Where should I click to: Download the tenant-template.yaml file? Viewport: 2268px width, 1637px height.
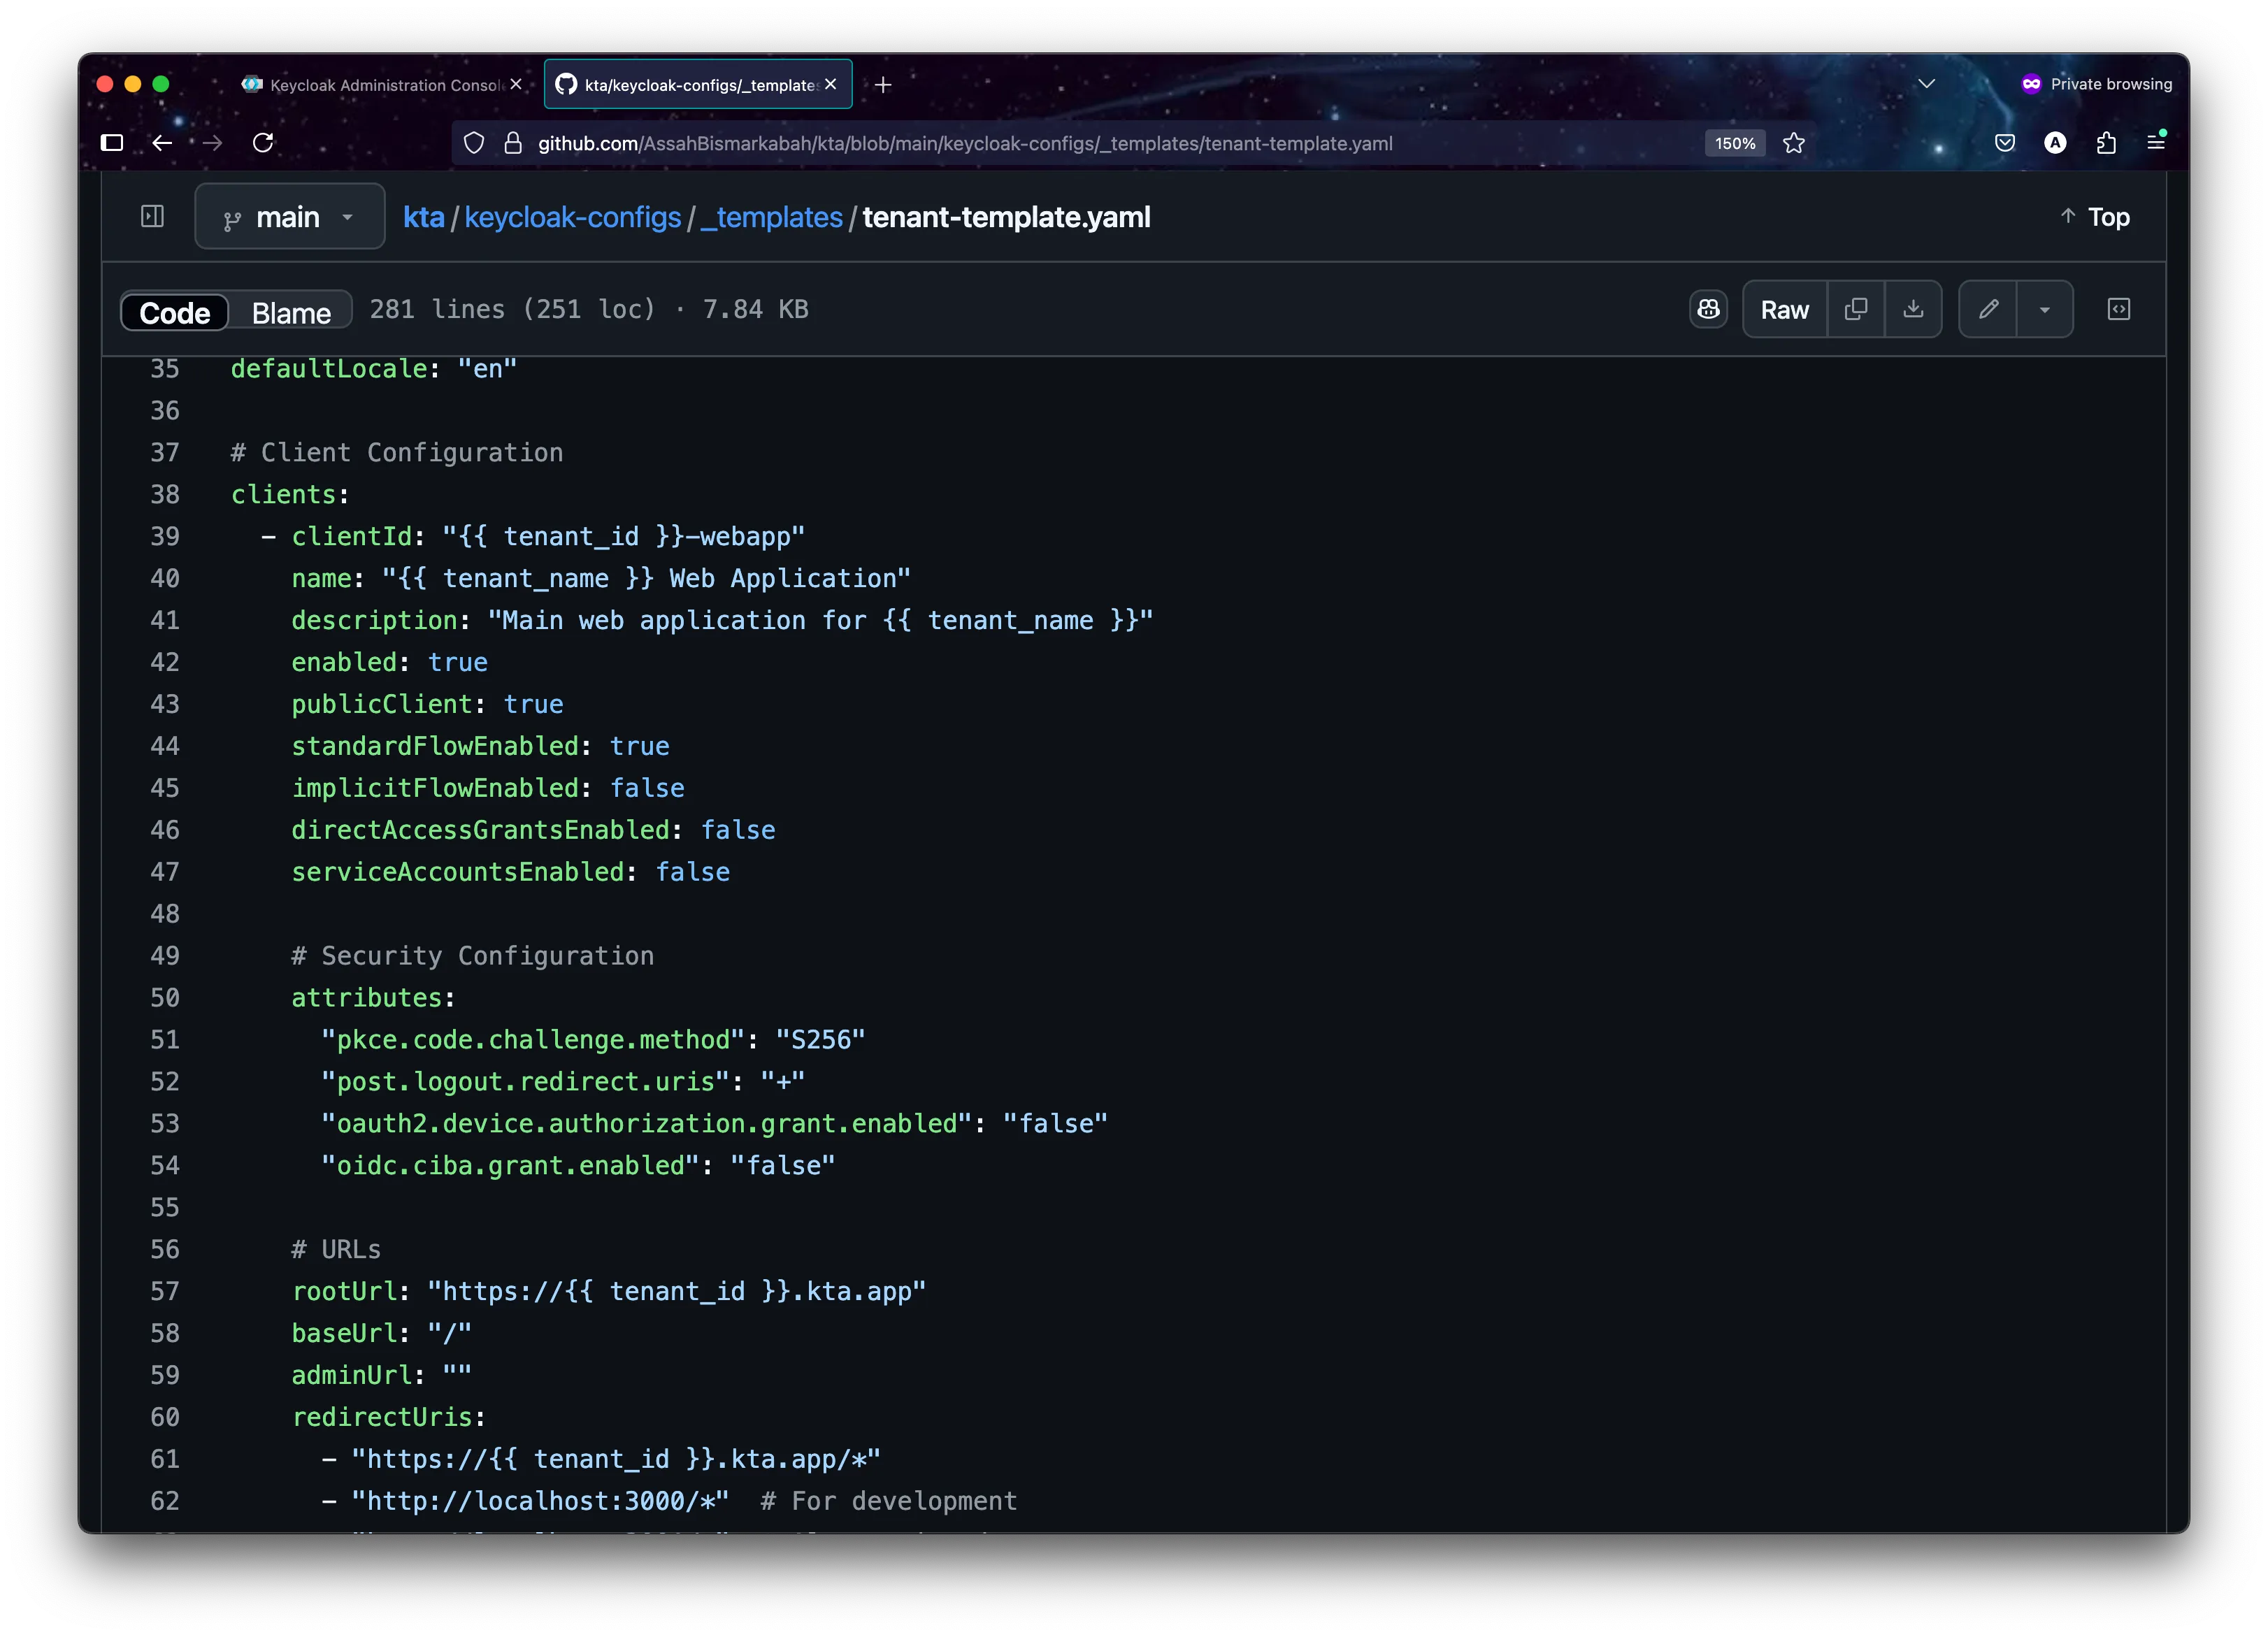coord(1914,309)
